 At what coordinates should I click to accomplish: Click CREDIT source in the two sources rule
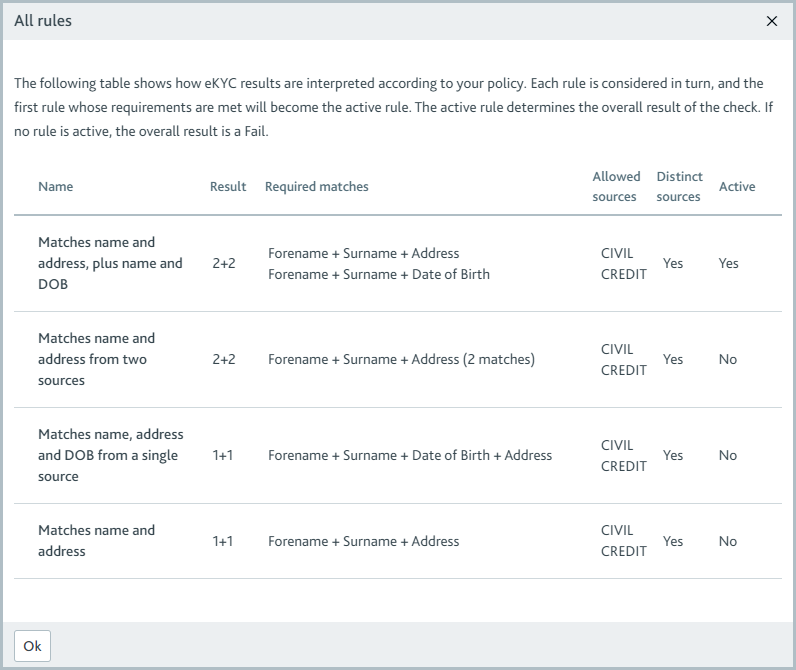pos(624,370)
